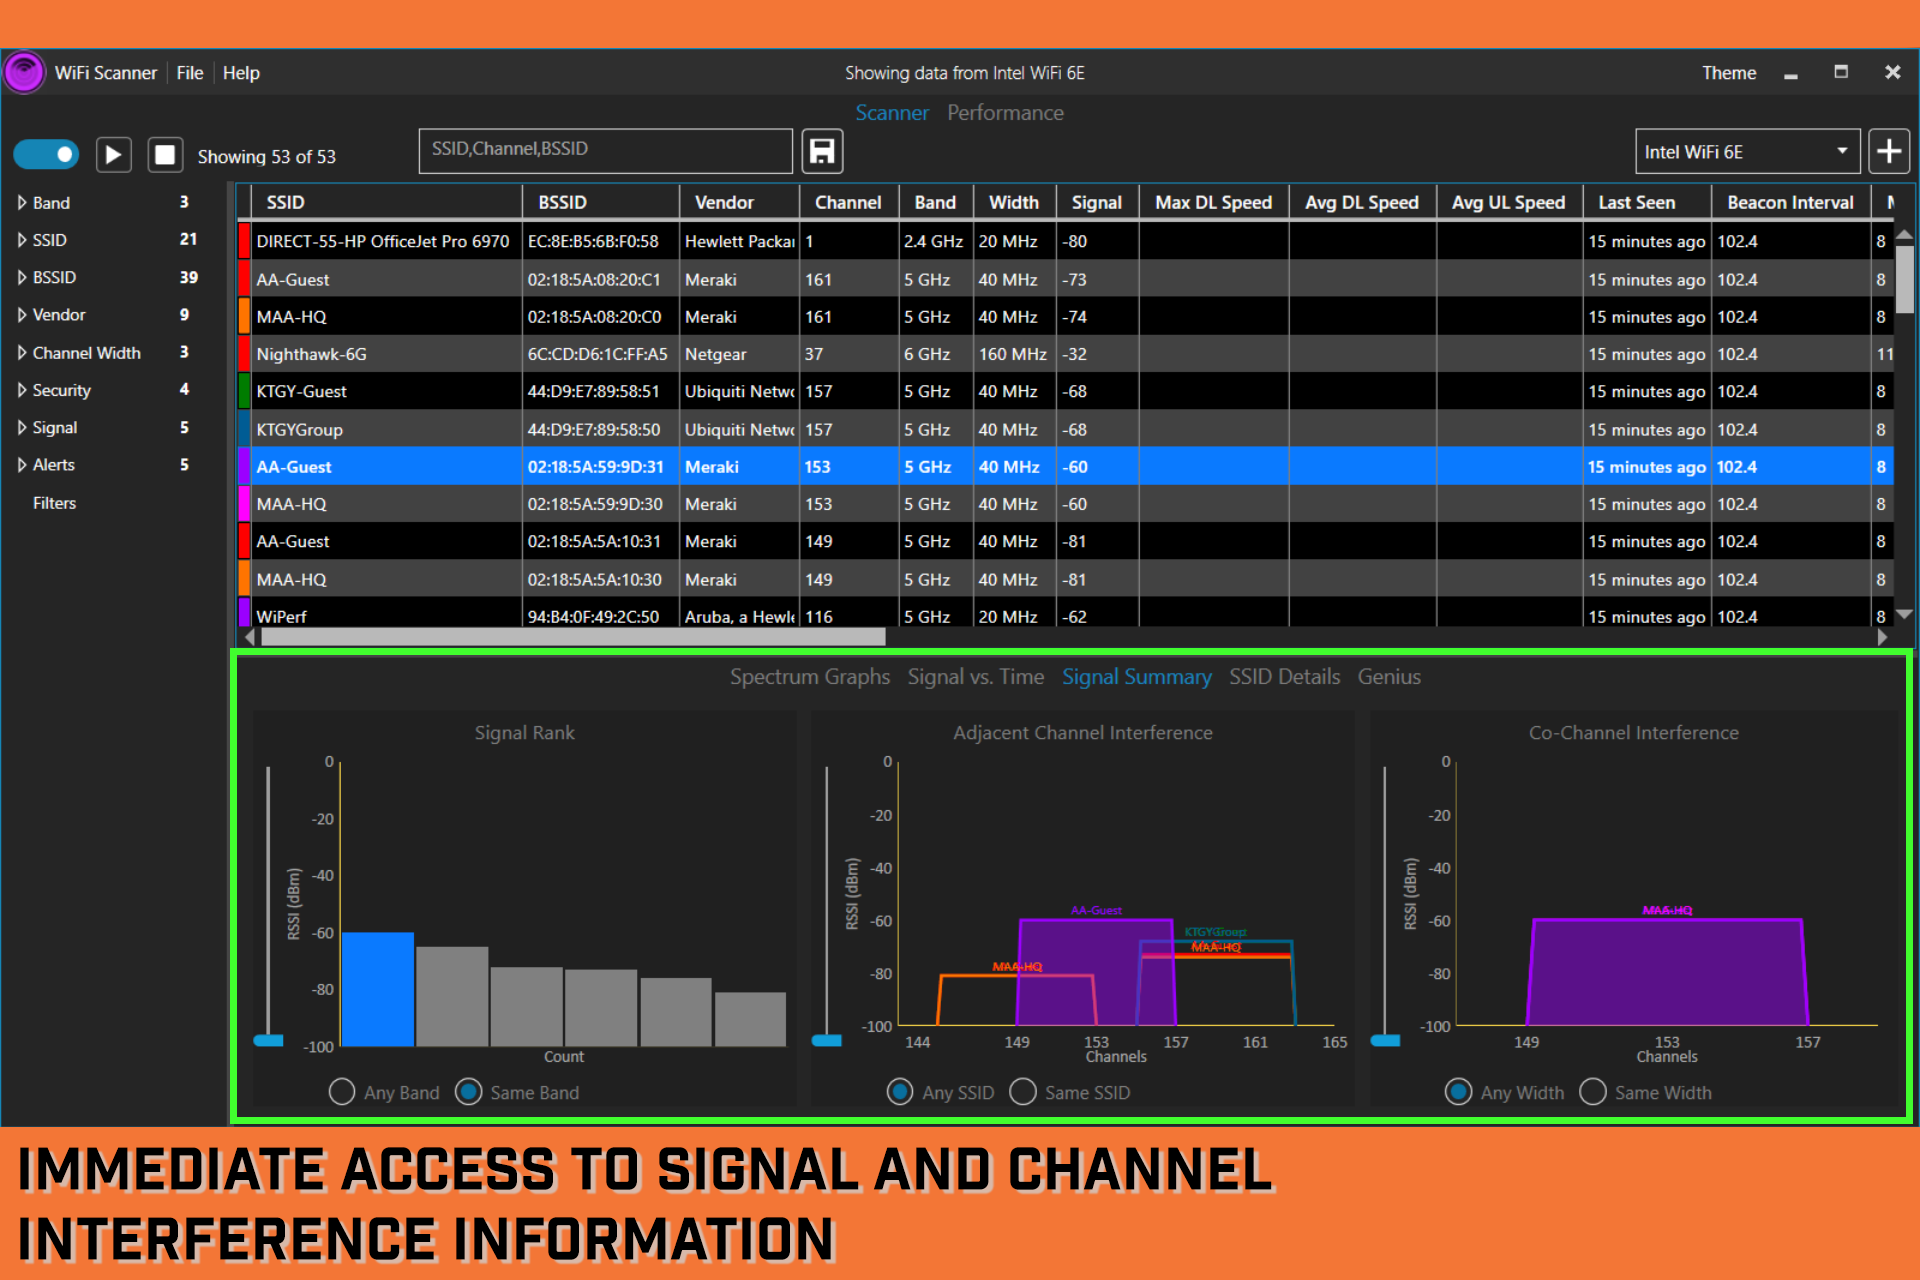Expand the Security filter group
The height and width of the screenshot is (1280, 1920).
pos(22,390)
